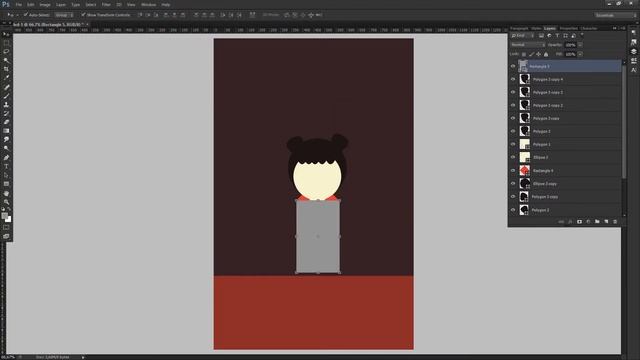Click the add layer mask icon

pos(579,222)
